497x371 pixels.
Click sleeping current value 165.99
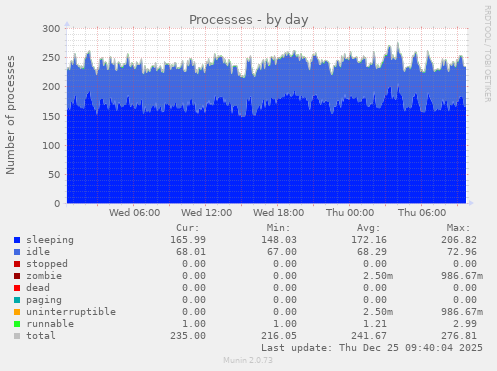[188, 240]
